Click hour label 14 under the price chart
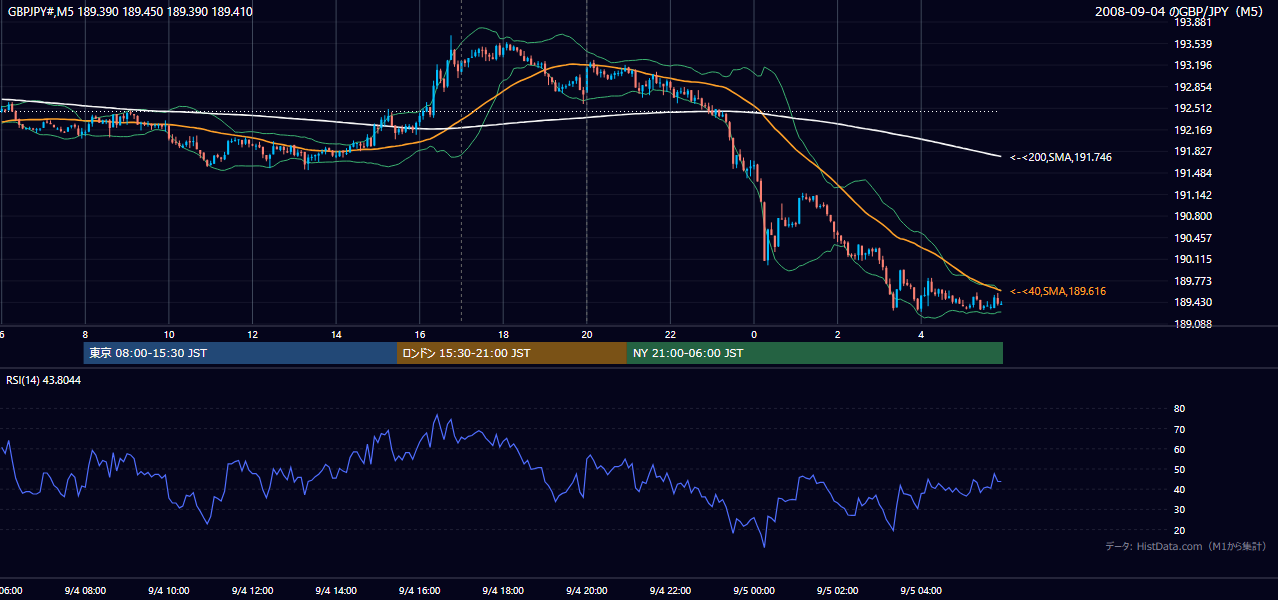Viewport: 1278px width, 600px height. tap(336, 335)
